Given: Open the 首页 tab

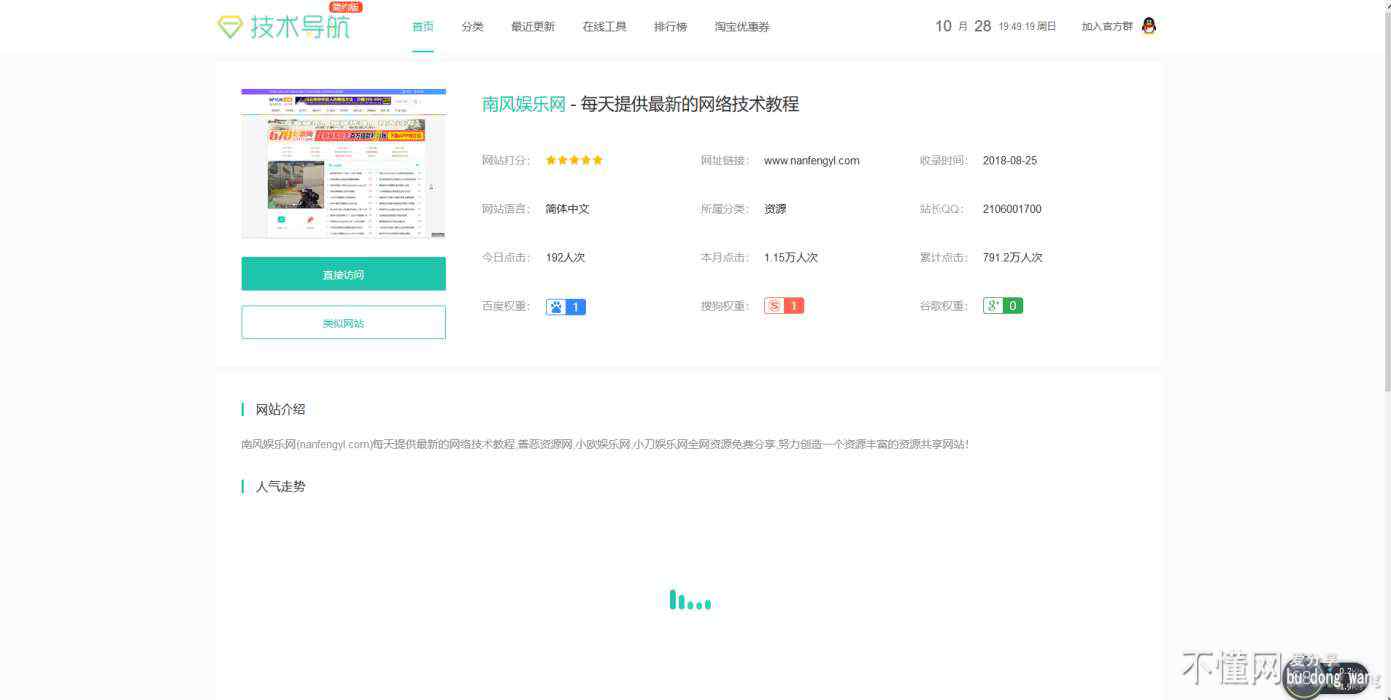Looking at the screenshot, I should pos(423,27).
